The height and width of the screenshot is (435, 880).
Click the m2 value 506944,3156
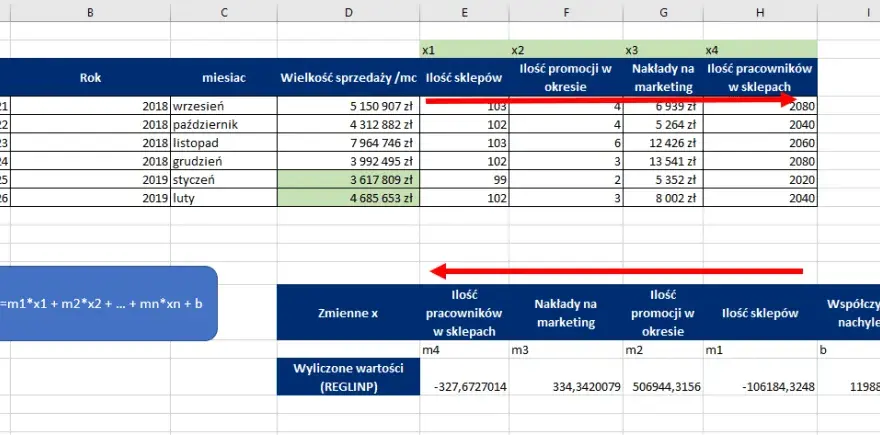(x=663, y=386)
